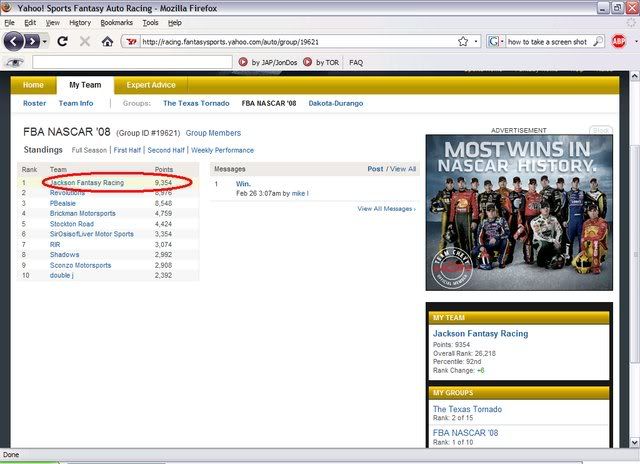Switch to the Expert Advice tab
This screenshot has height=464, width=640.
pyautogui.click(x=151, y=85)
